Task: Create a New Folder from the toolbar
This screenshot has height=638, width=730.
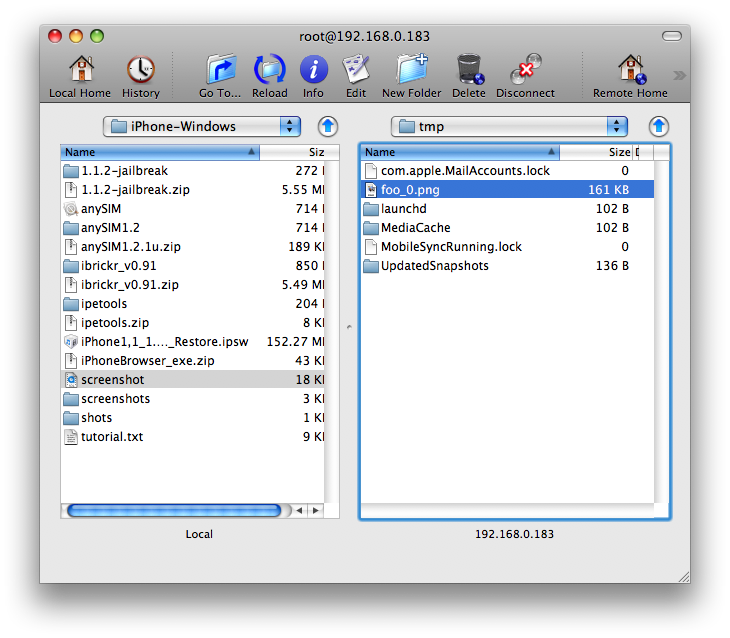Action: click(411, 70)
